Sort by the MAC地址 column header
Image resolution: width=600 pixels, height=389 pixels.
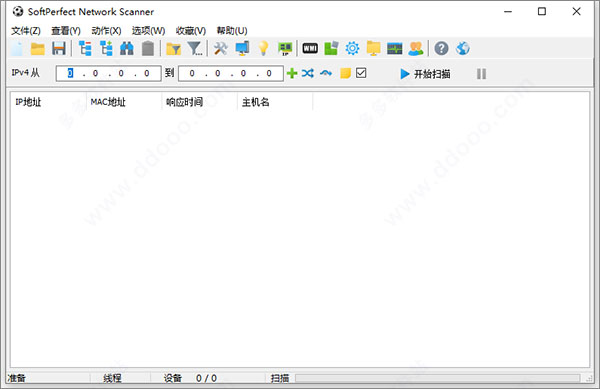tap(124, 102)
